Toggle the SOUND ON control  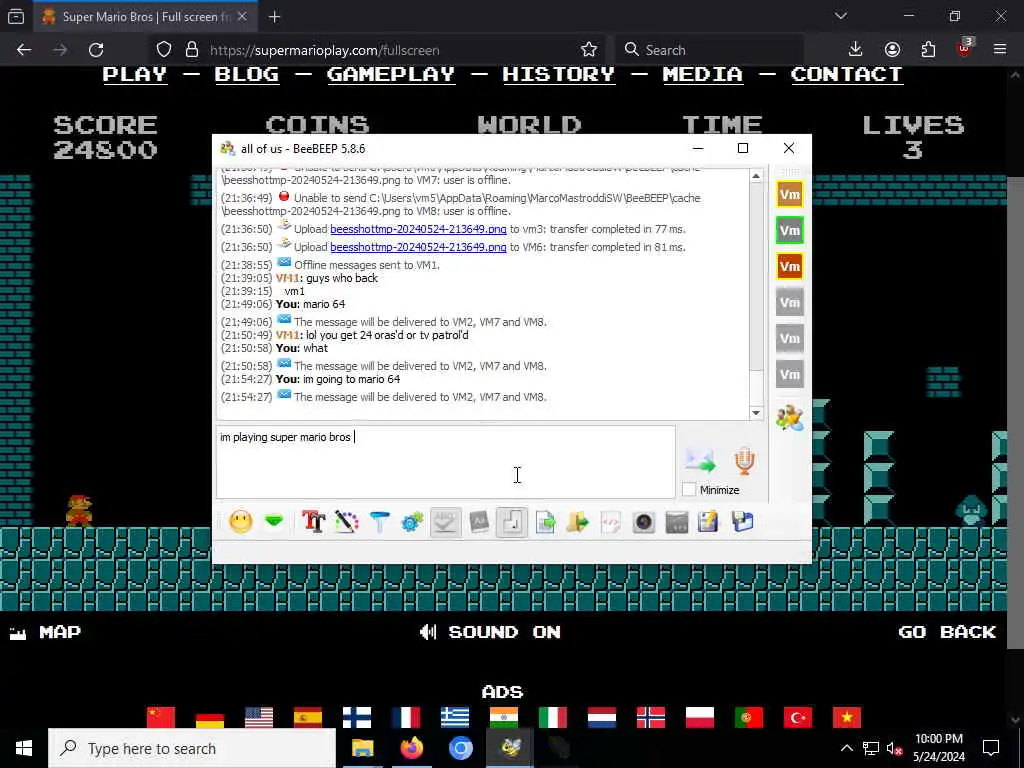tap(490, 632)
